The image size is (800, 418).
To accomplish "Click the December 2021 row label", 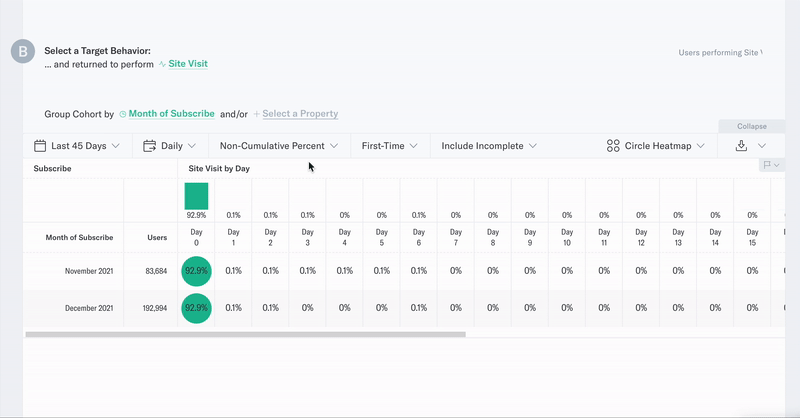I will point(89,308).
